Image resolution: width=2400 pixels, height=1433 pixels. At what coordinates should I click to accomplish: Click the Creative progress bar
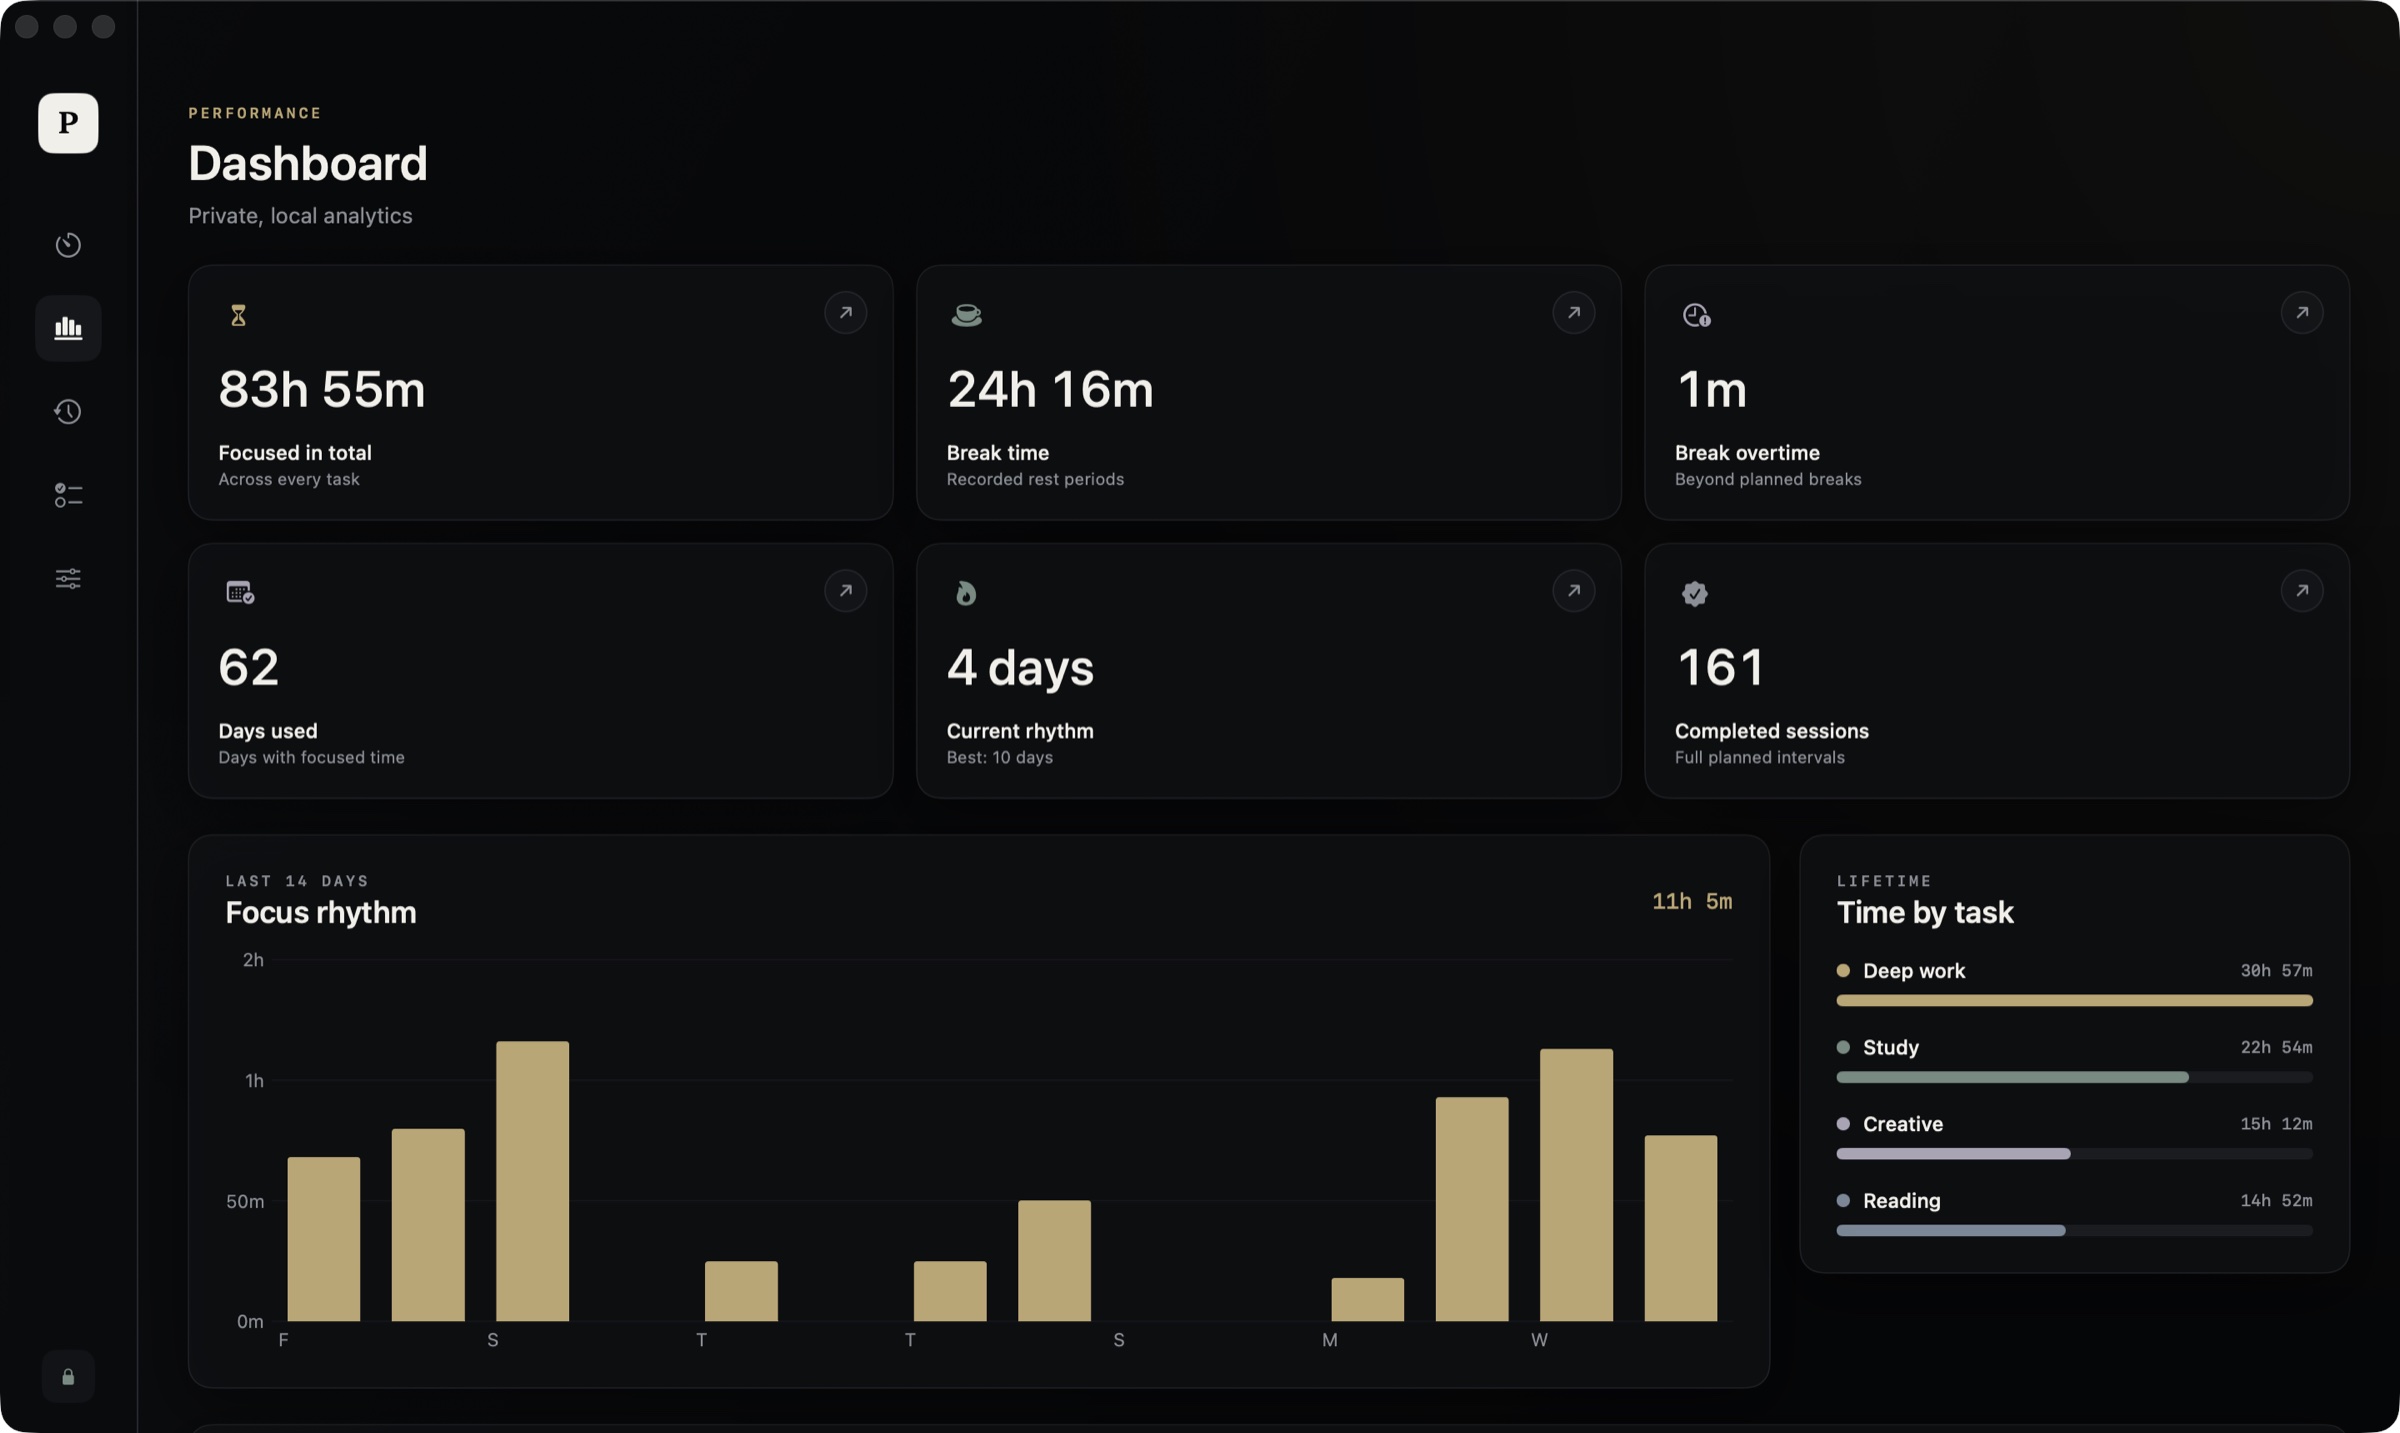pos(2074,1154)
